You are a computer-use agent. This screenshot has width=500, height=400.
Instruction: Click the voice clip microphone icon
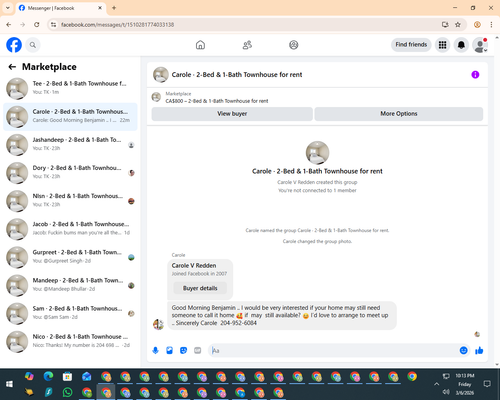155,350
